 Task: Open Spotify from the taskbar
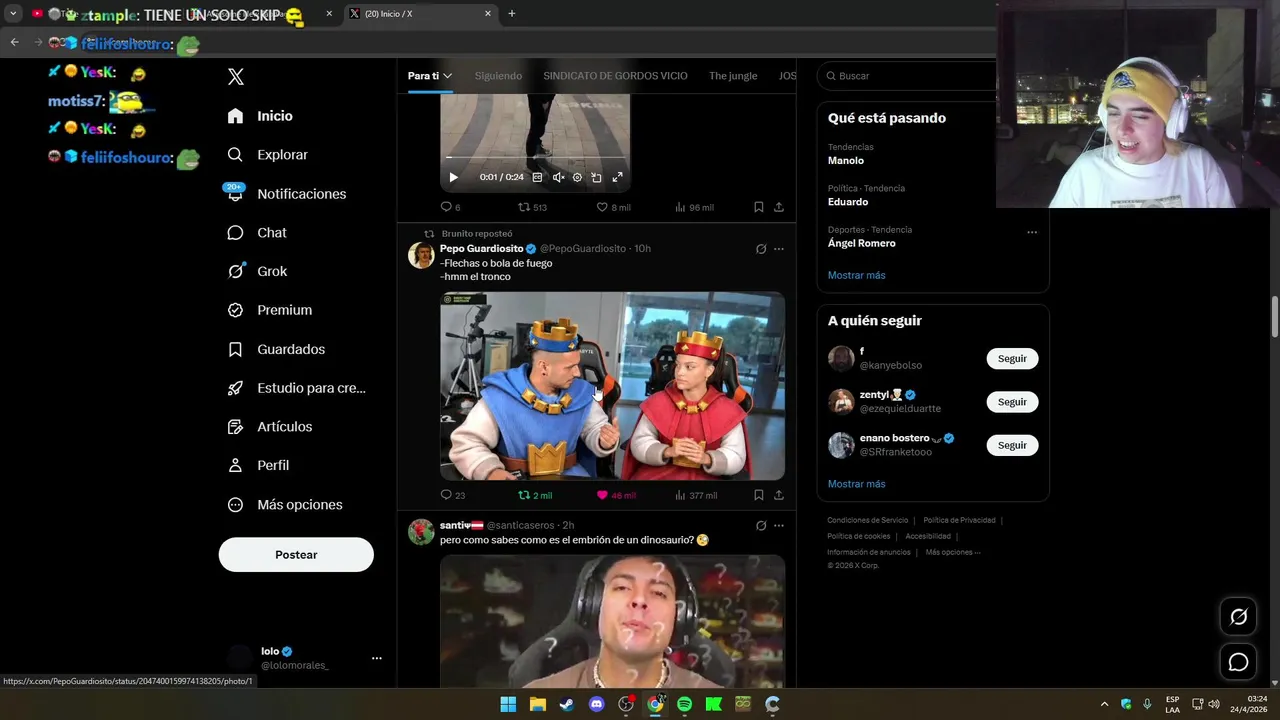click(x=684, y=704)
